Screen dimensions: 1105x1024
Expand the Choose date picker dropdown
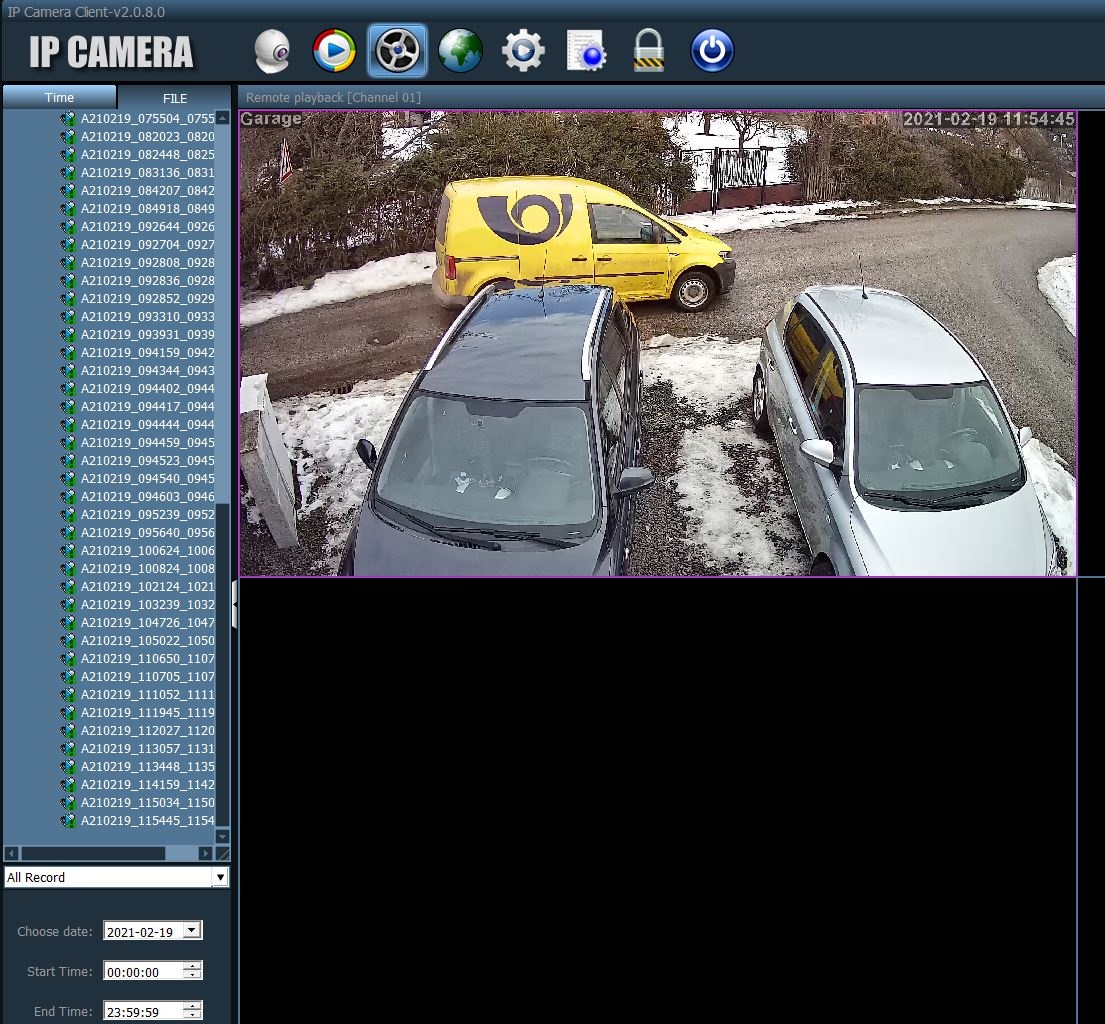point(192,930)
